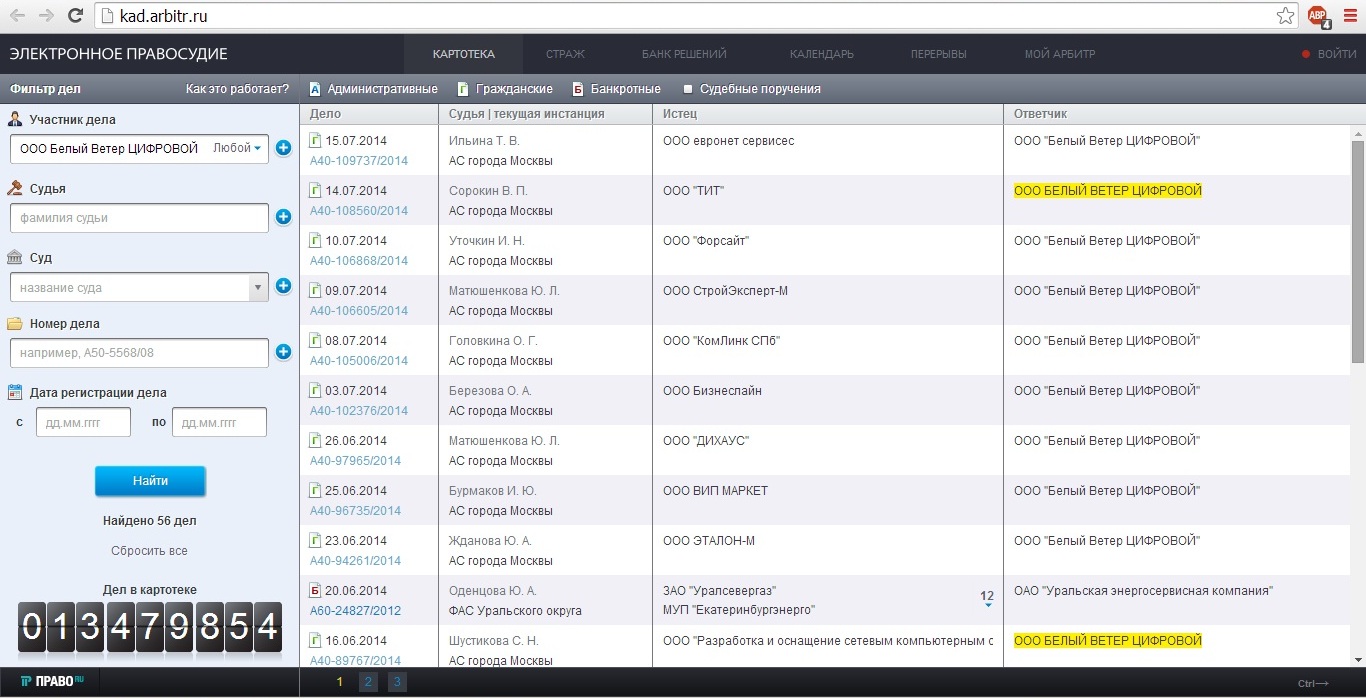Open the Мой арбитр tab
This screenshot has width=1366, height=699.
point(1060,54)
